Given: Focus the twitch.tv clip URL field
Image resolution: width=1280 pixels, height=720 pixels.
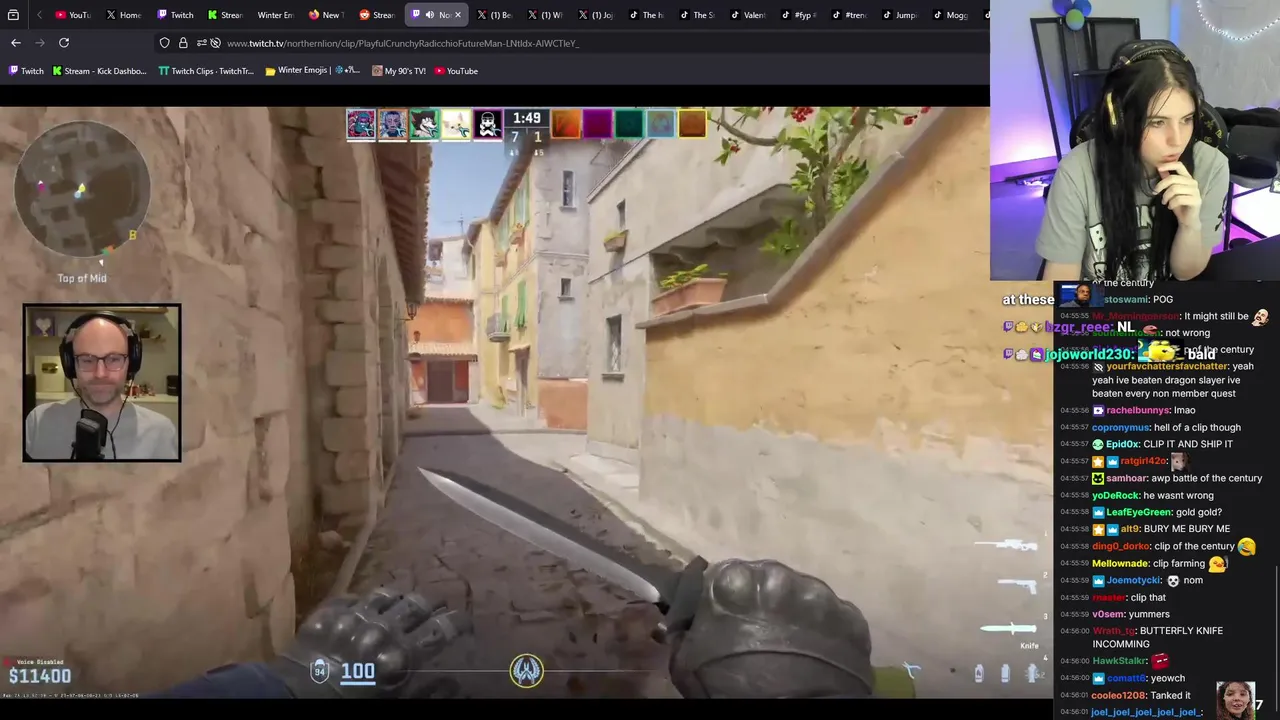Looking at the screenshot, I should coord(403,43).
